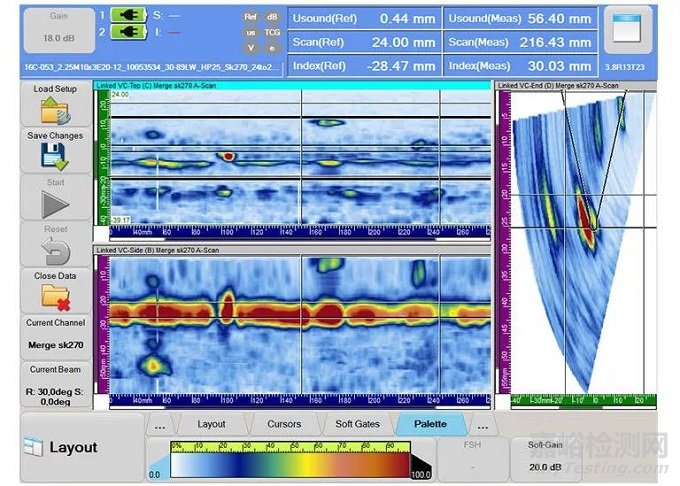Image resolution: width=680 pixels, height=486 pixels.
Task: Switch to the Soft Gates tab
Action: pos(357,424)
